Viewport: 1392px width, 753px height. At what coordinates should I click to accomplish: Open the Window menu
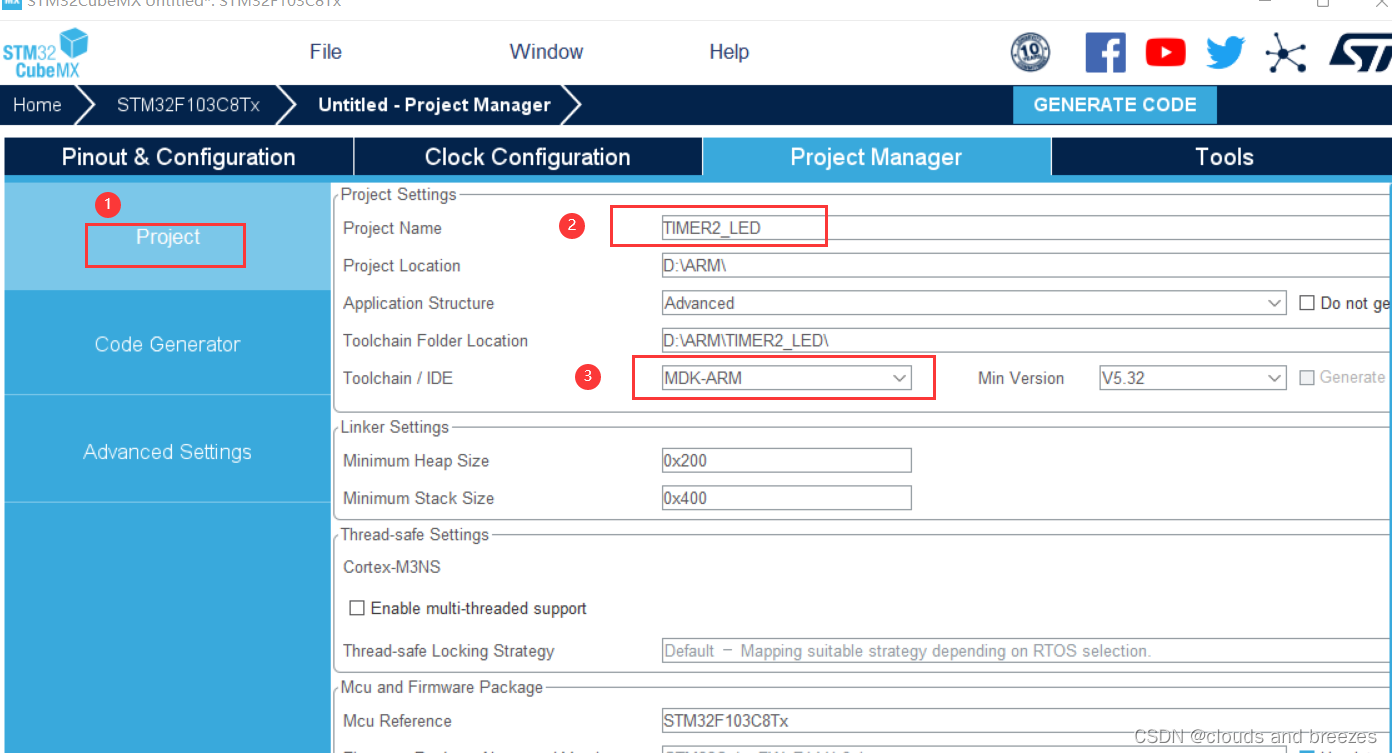tap(546, 52)
